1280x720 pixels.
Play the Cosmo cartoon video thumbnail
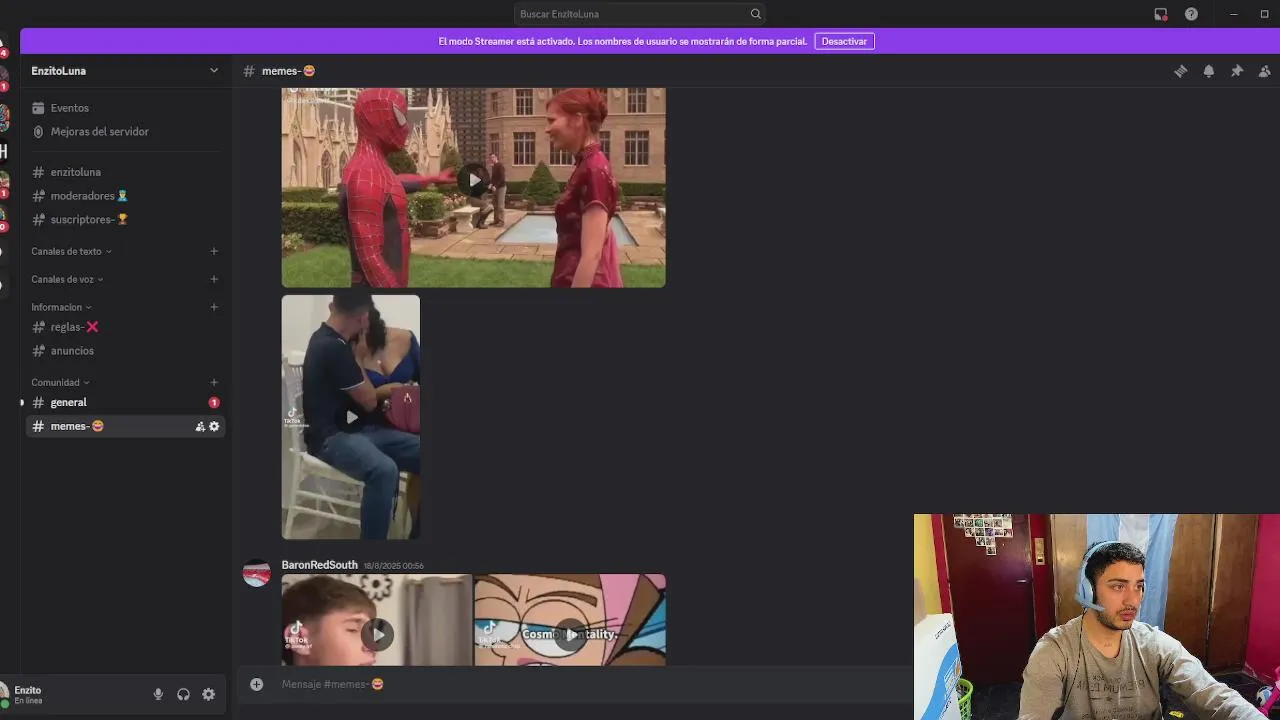(570, 633)
